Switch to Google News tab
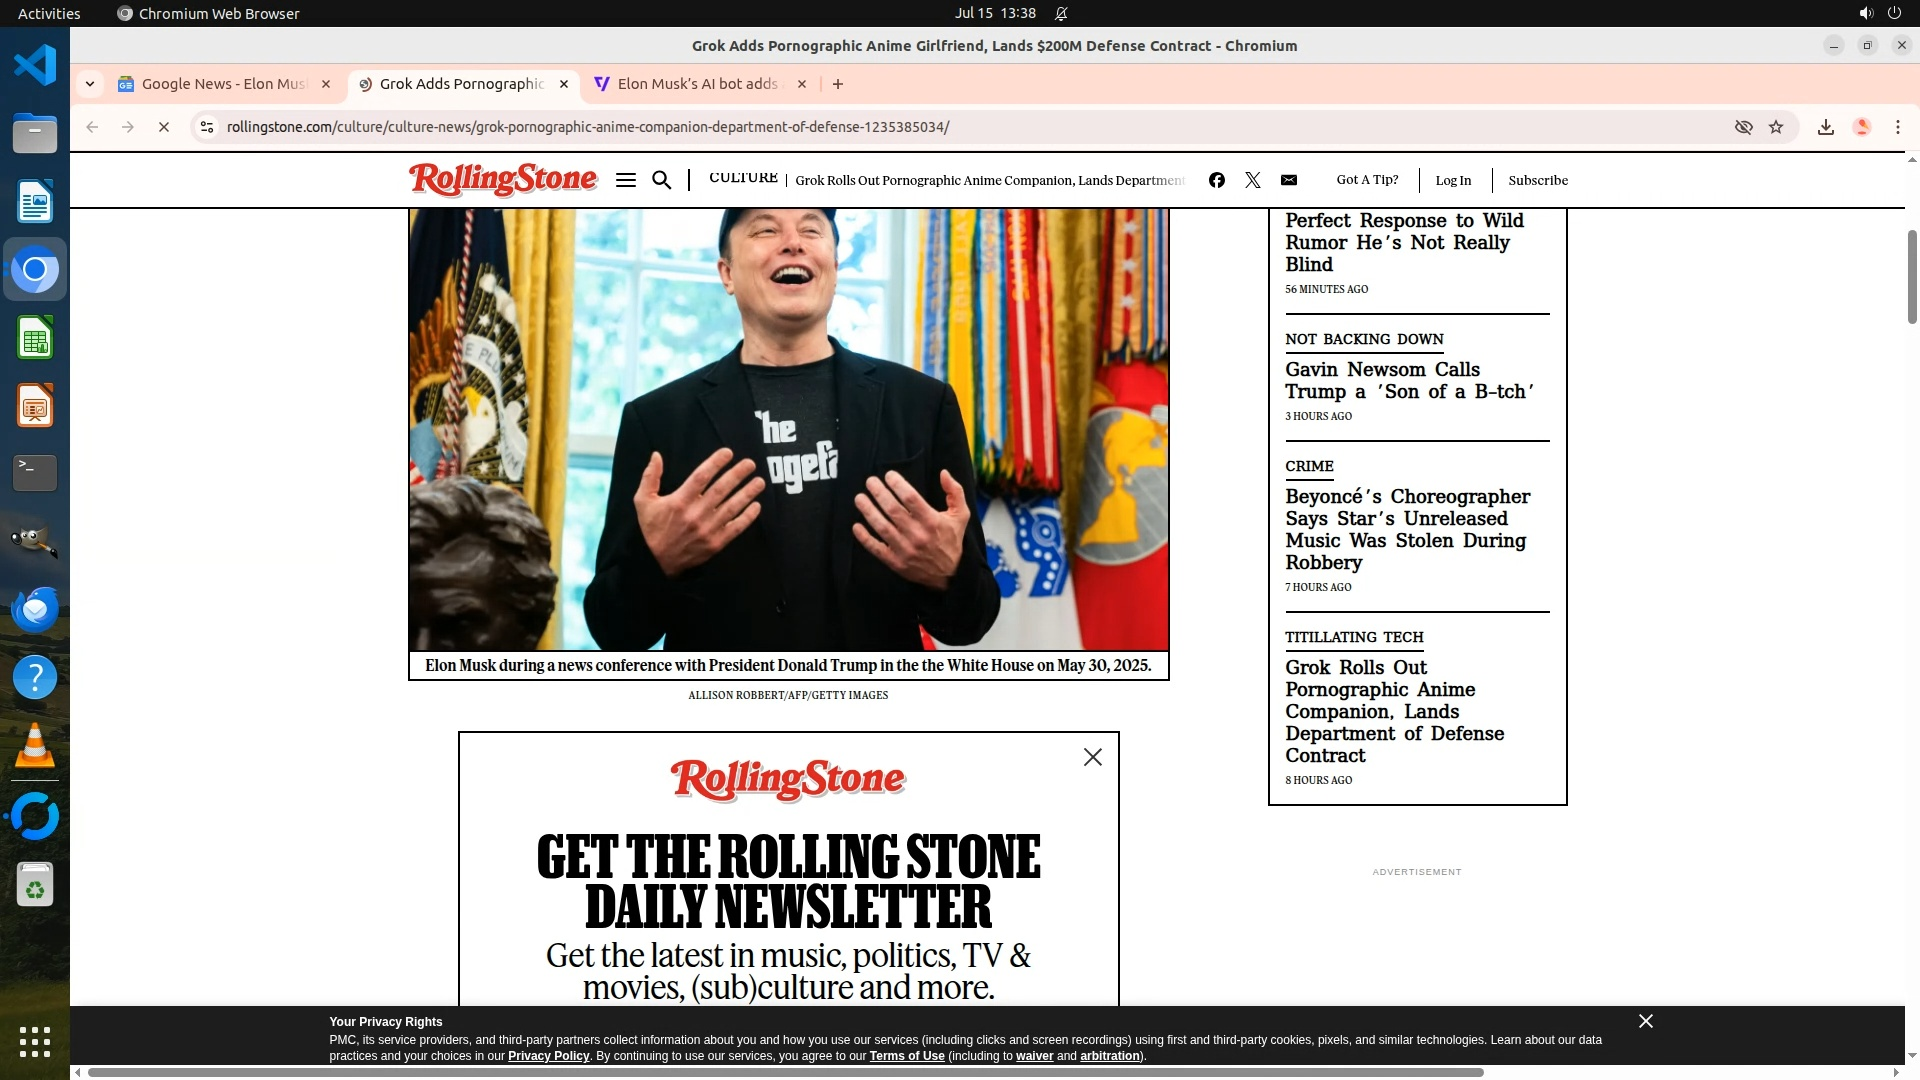Screen dimensions: 1920x1080 [x=223, y=84]
